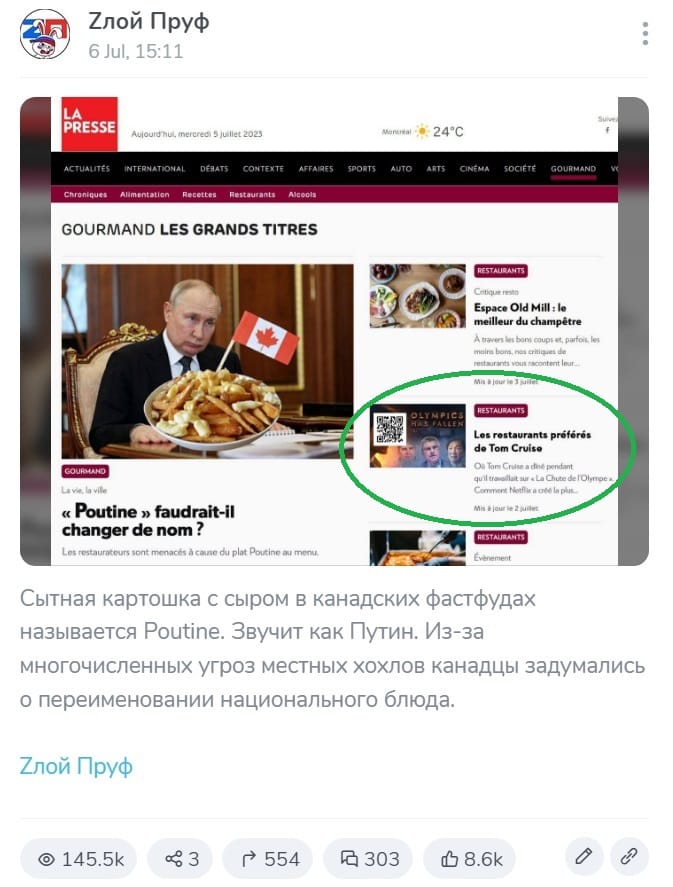Like the post with the thumbs-up icon
673x887 pixels.
tap(470, 859)
